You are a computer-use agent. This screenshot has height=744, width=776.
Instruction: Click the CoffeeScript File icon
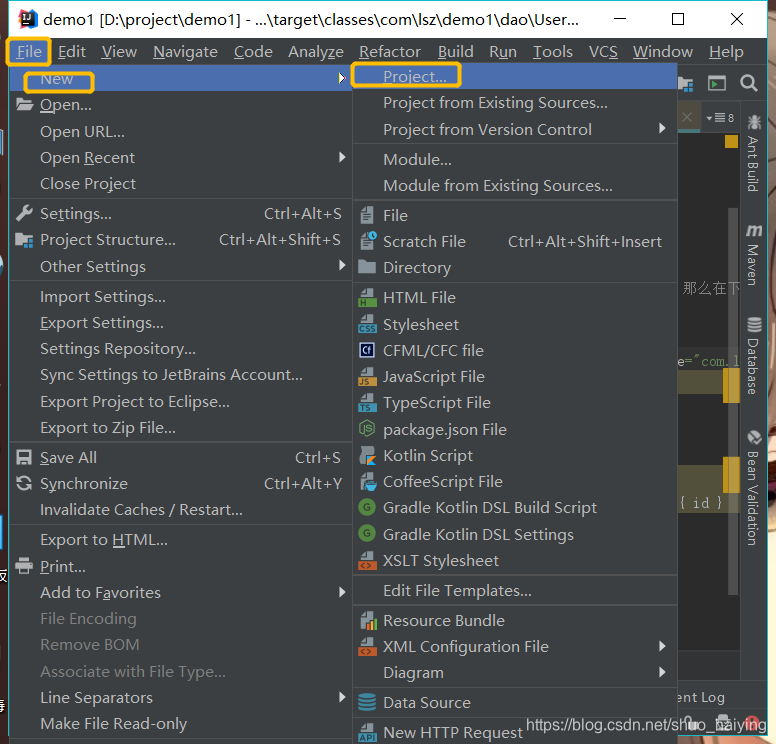pos(368,482)
